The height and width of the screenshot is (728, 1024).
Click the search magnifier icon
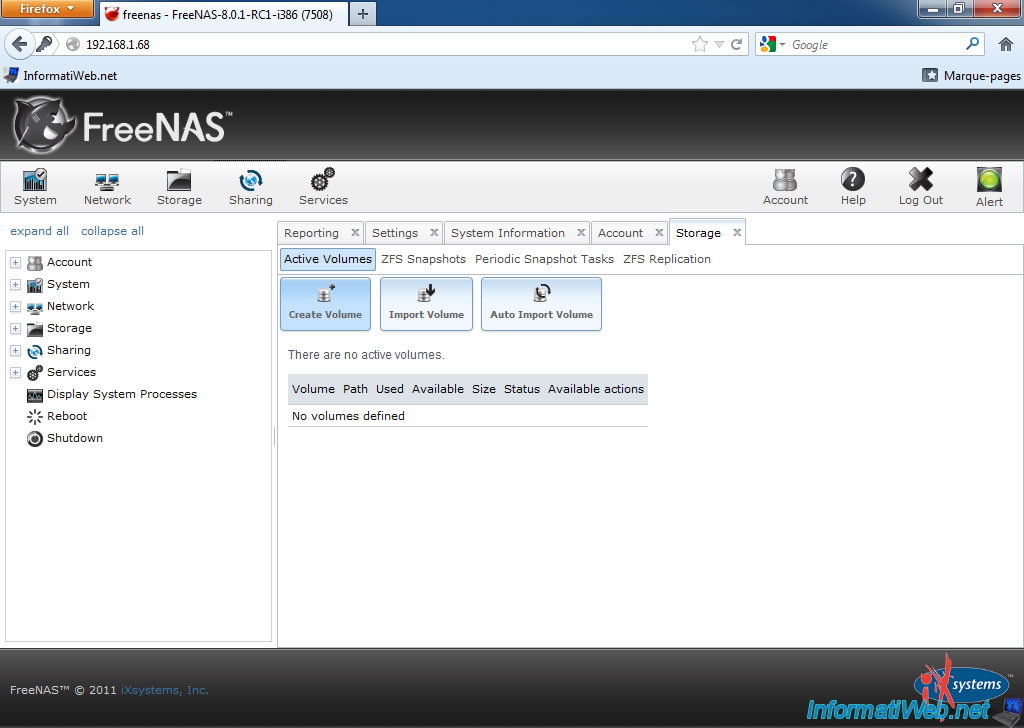point(972,44)
